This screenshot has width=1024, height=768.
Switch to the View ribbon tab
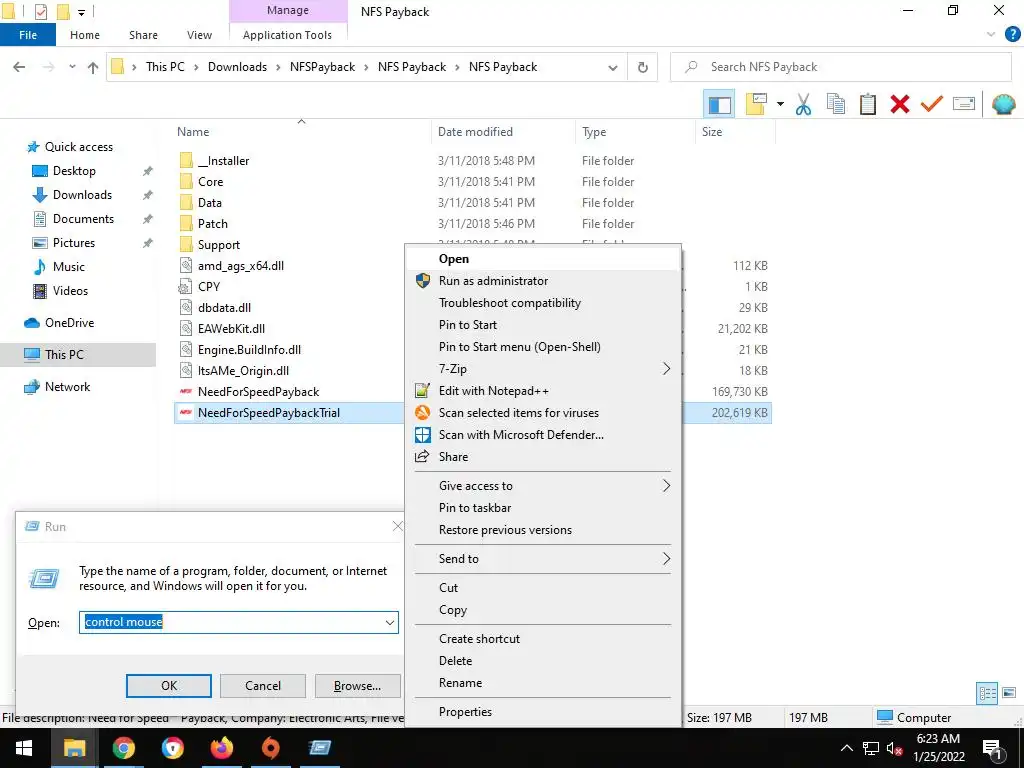199,35
